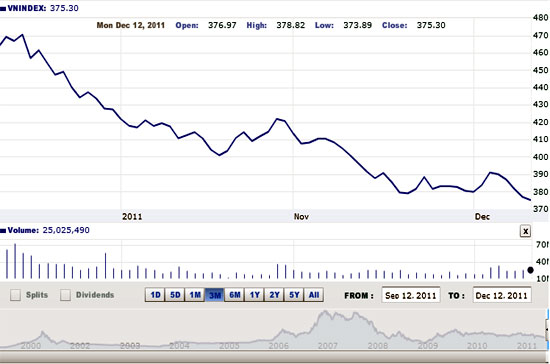
Task: Click the Dec axis label
Action: (x=482, y=217)
